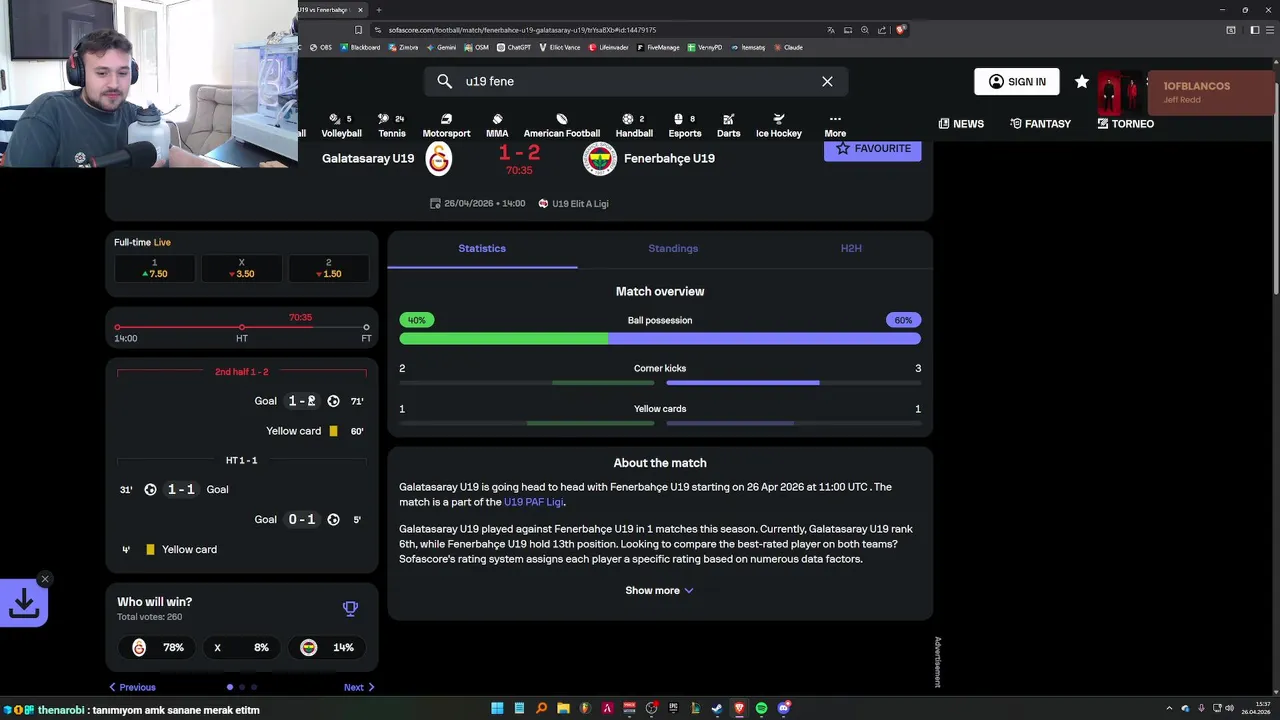
Task: Open Steam from the taskbar
Action: (717, 708)
